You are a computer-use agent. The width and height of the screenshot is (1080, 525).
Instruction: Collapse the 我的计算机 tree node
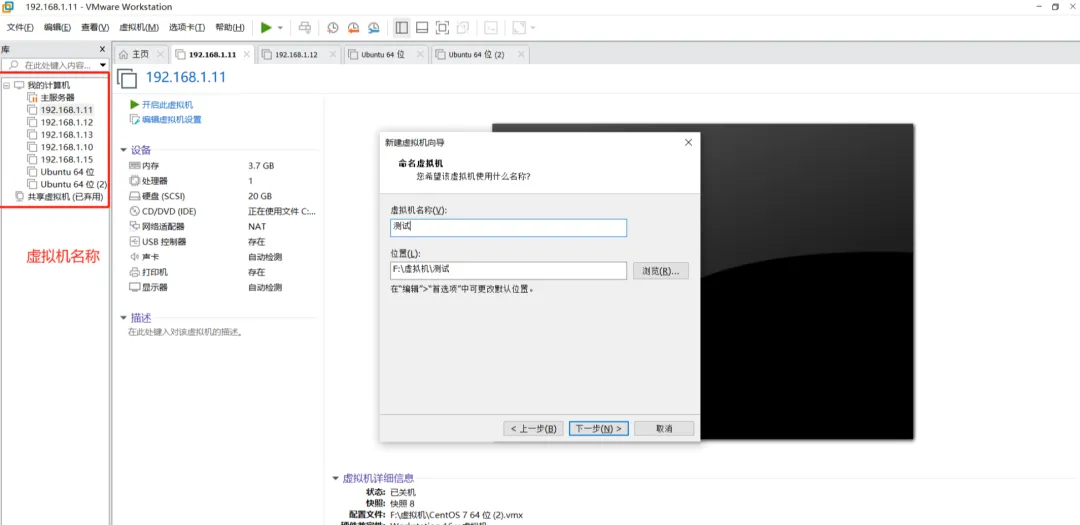coord(6,85)
